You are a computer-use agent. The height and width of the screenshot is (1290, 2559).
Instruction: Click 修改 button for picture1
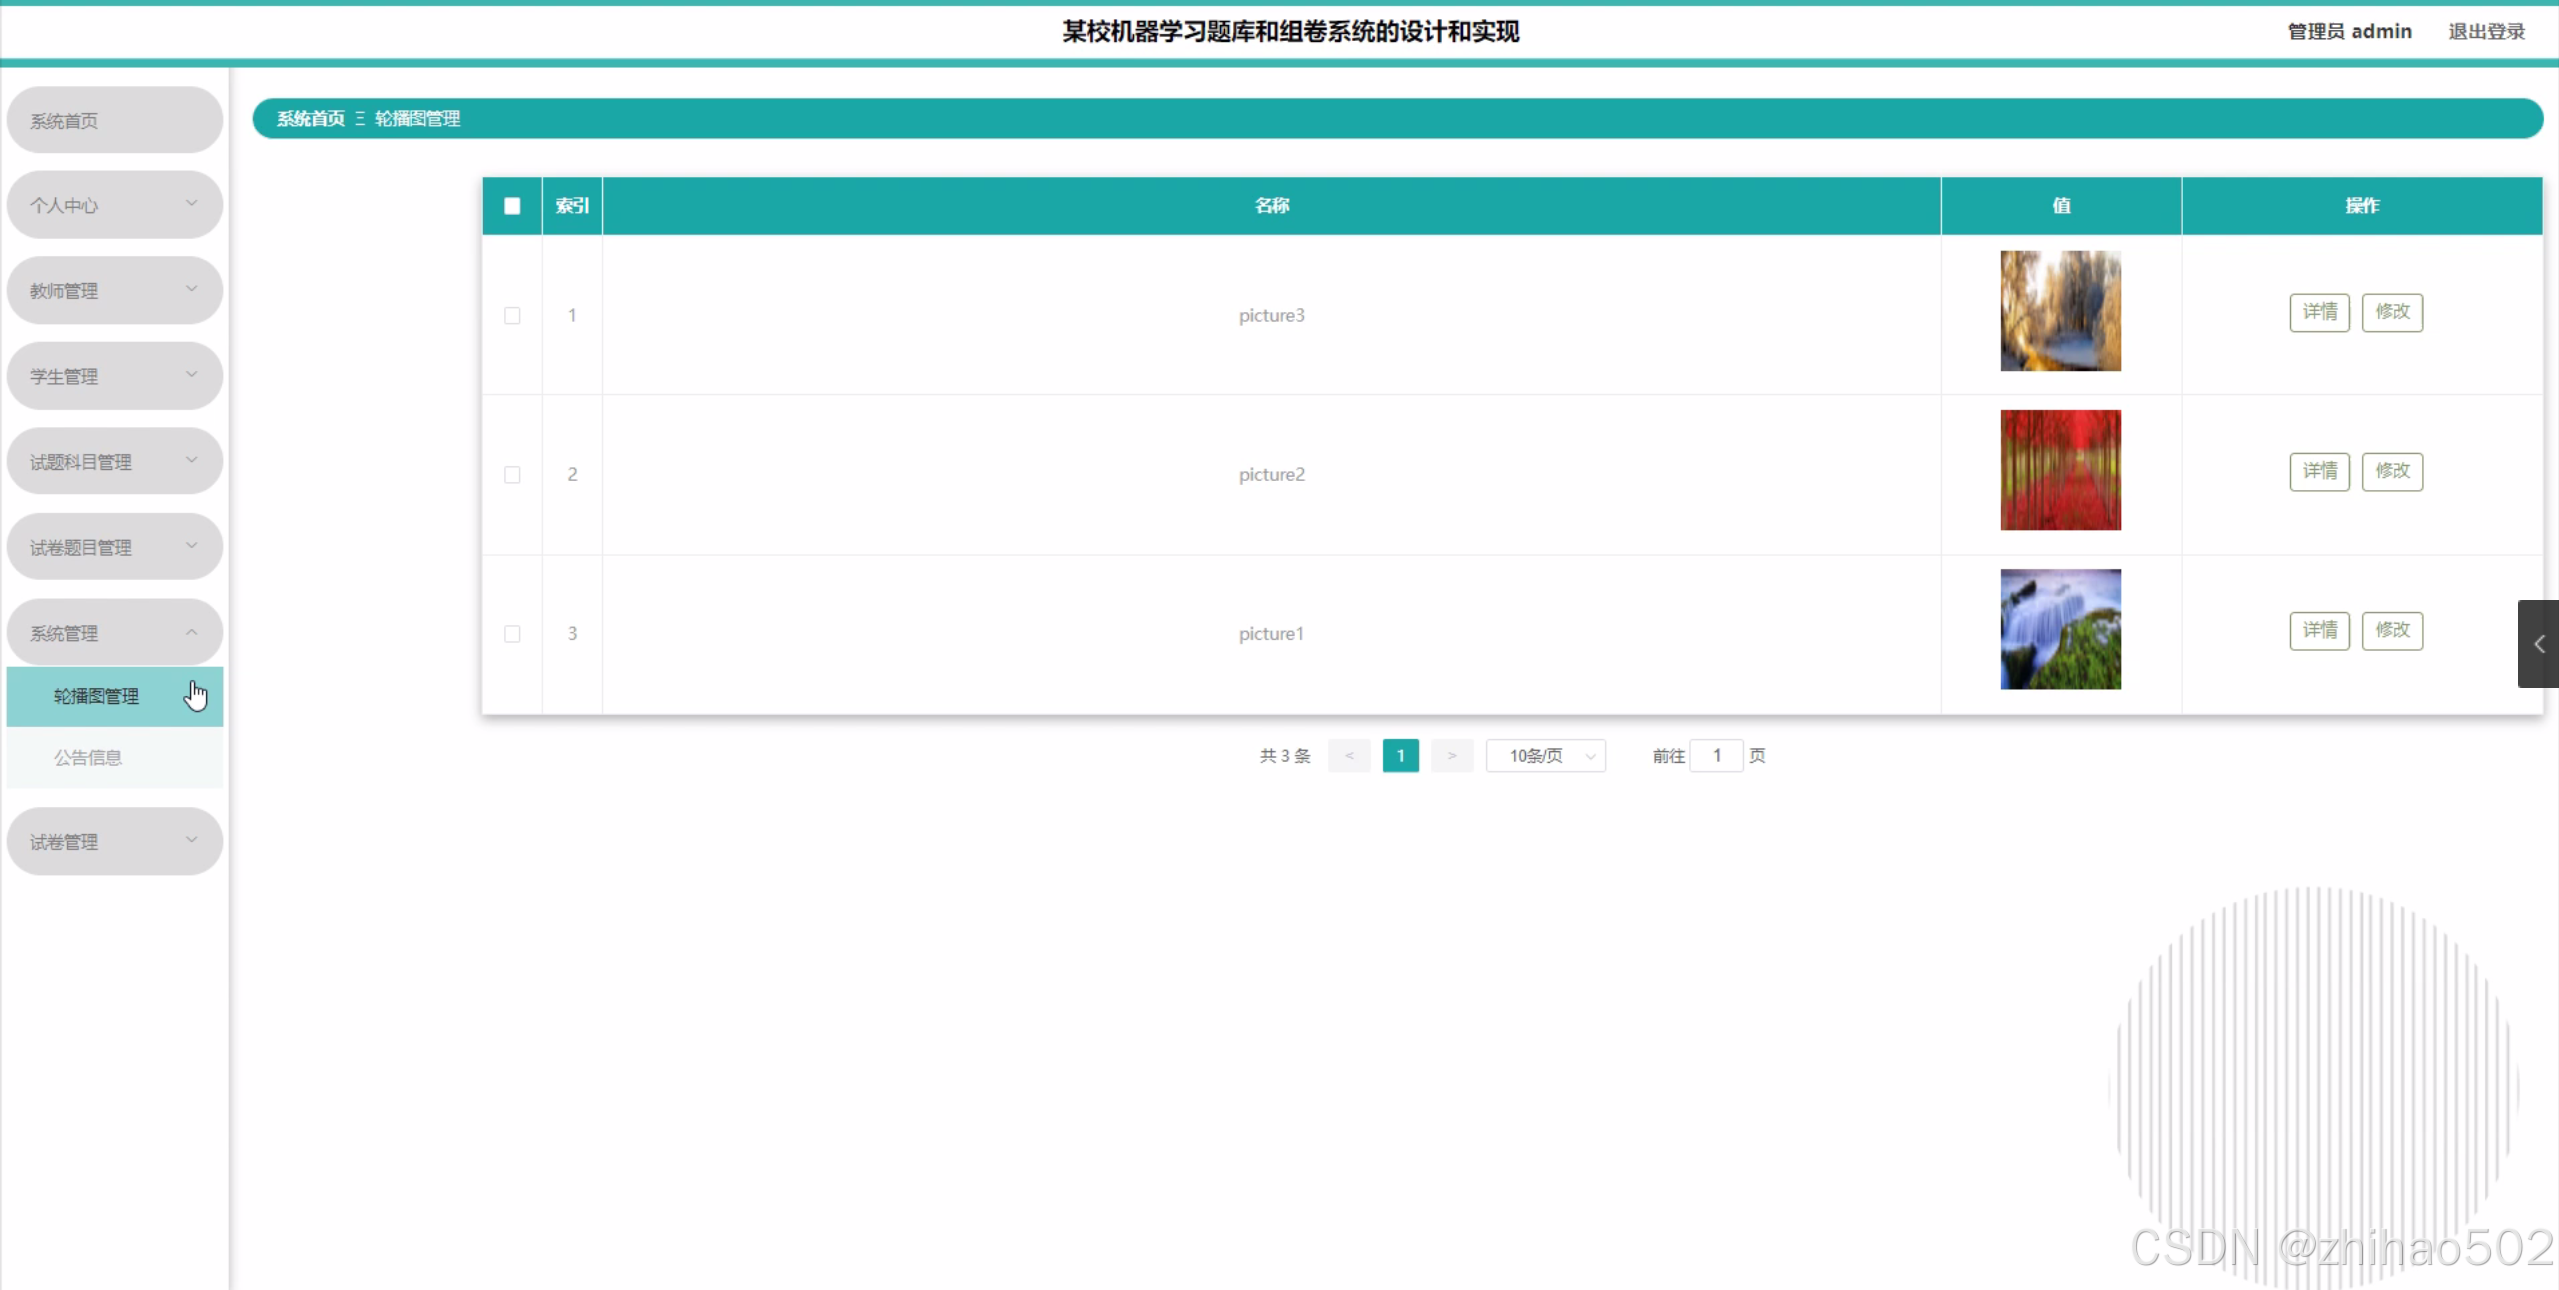(2392, 630)
